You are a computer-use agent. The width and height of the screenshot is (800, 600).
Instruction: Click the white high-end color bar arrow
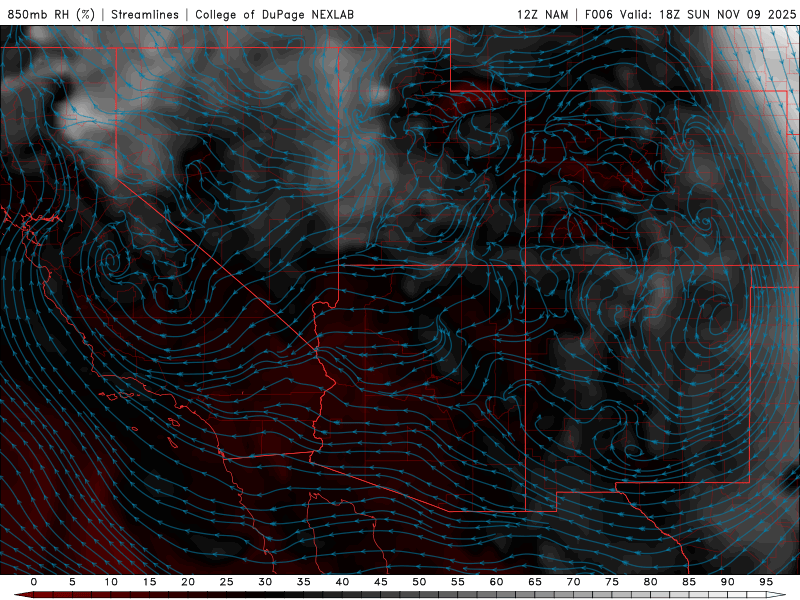(776, 595)
